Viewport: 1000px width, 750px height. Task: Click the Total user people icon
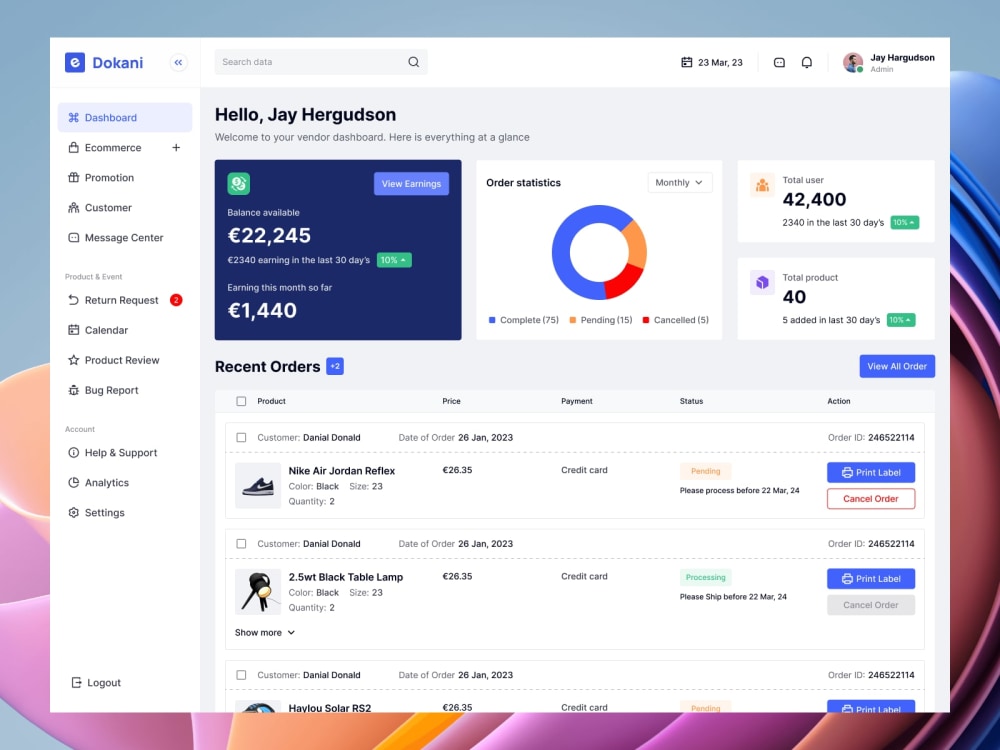(x=762, y=186)
